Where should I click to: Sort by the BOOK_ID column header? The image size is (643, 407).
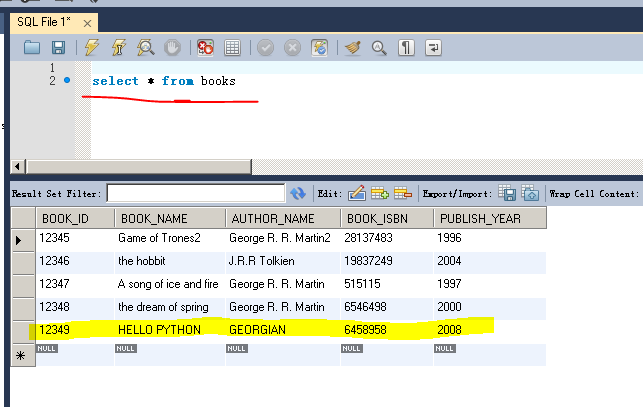click(75, 218)
